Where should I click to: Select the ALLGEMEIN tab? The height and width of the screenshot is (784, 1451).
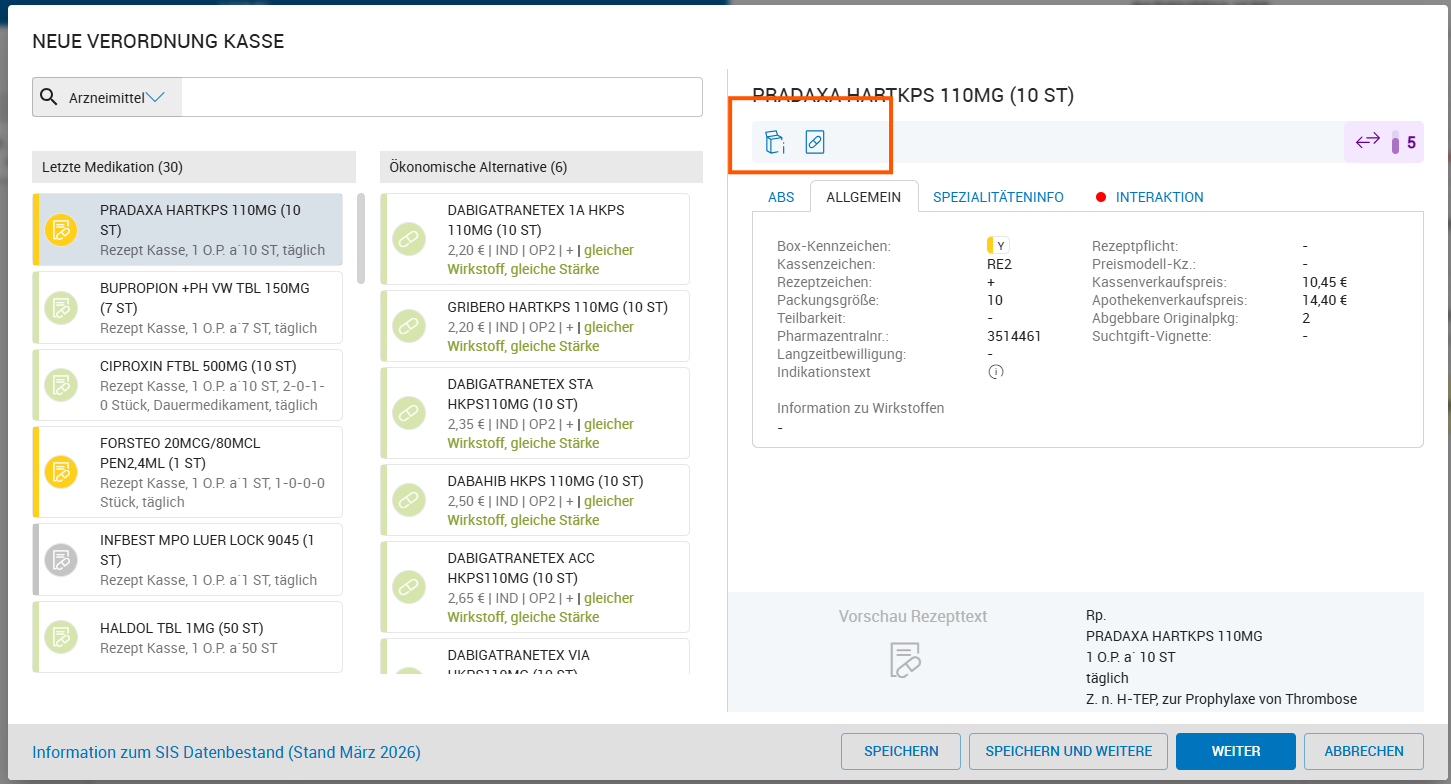[864, 197]
